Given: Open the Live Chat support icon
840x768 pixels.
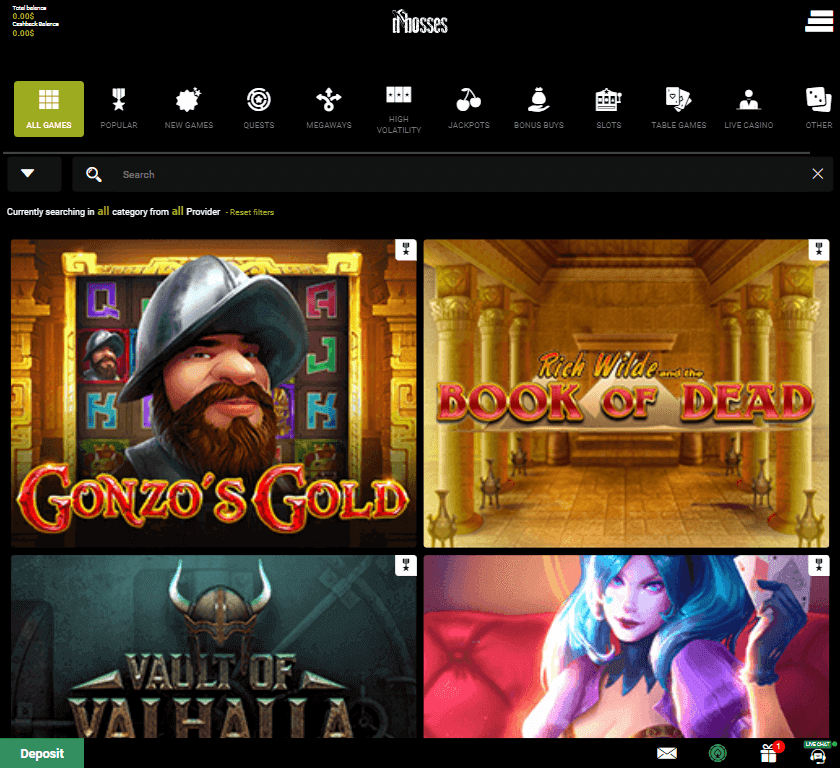Looking at the screenshot, I should click(818, 752).
